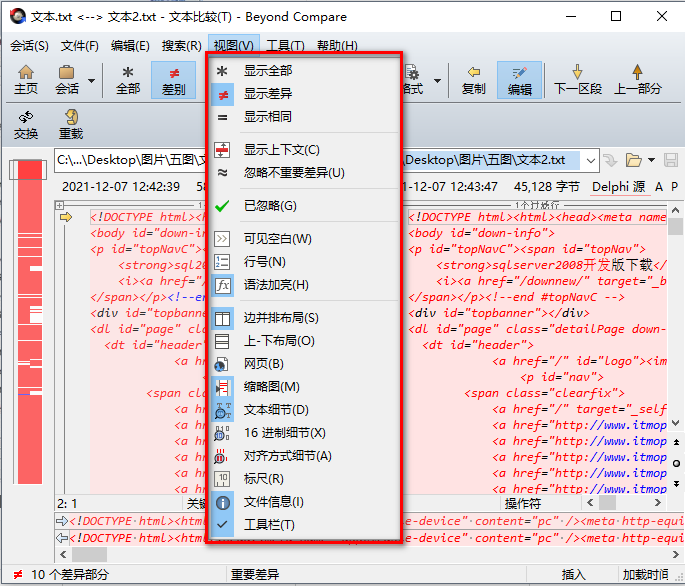Choose 显示上下文(C) menu entry
685x586 pixels.
pyautogui.click(x=304, y=149)
